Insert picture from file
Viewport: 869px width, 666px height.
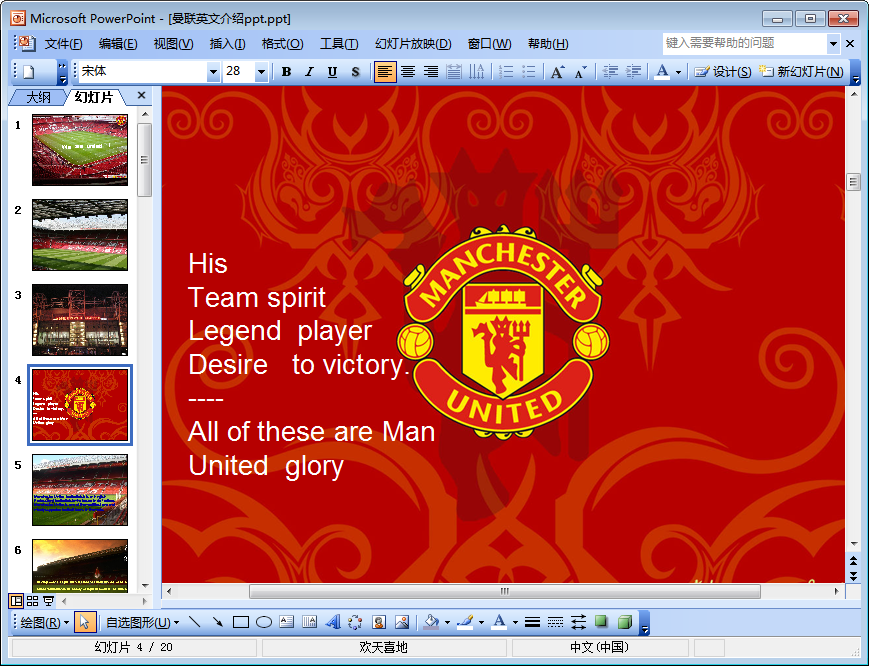click(402, 622)
